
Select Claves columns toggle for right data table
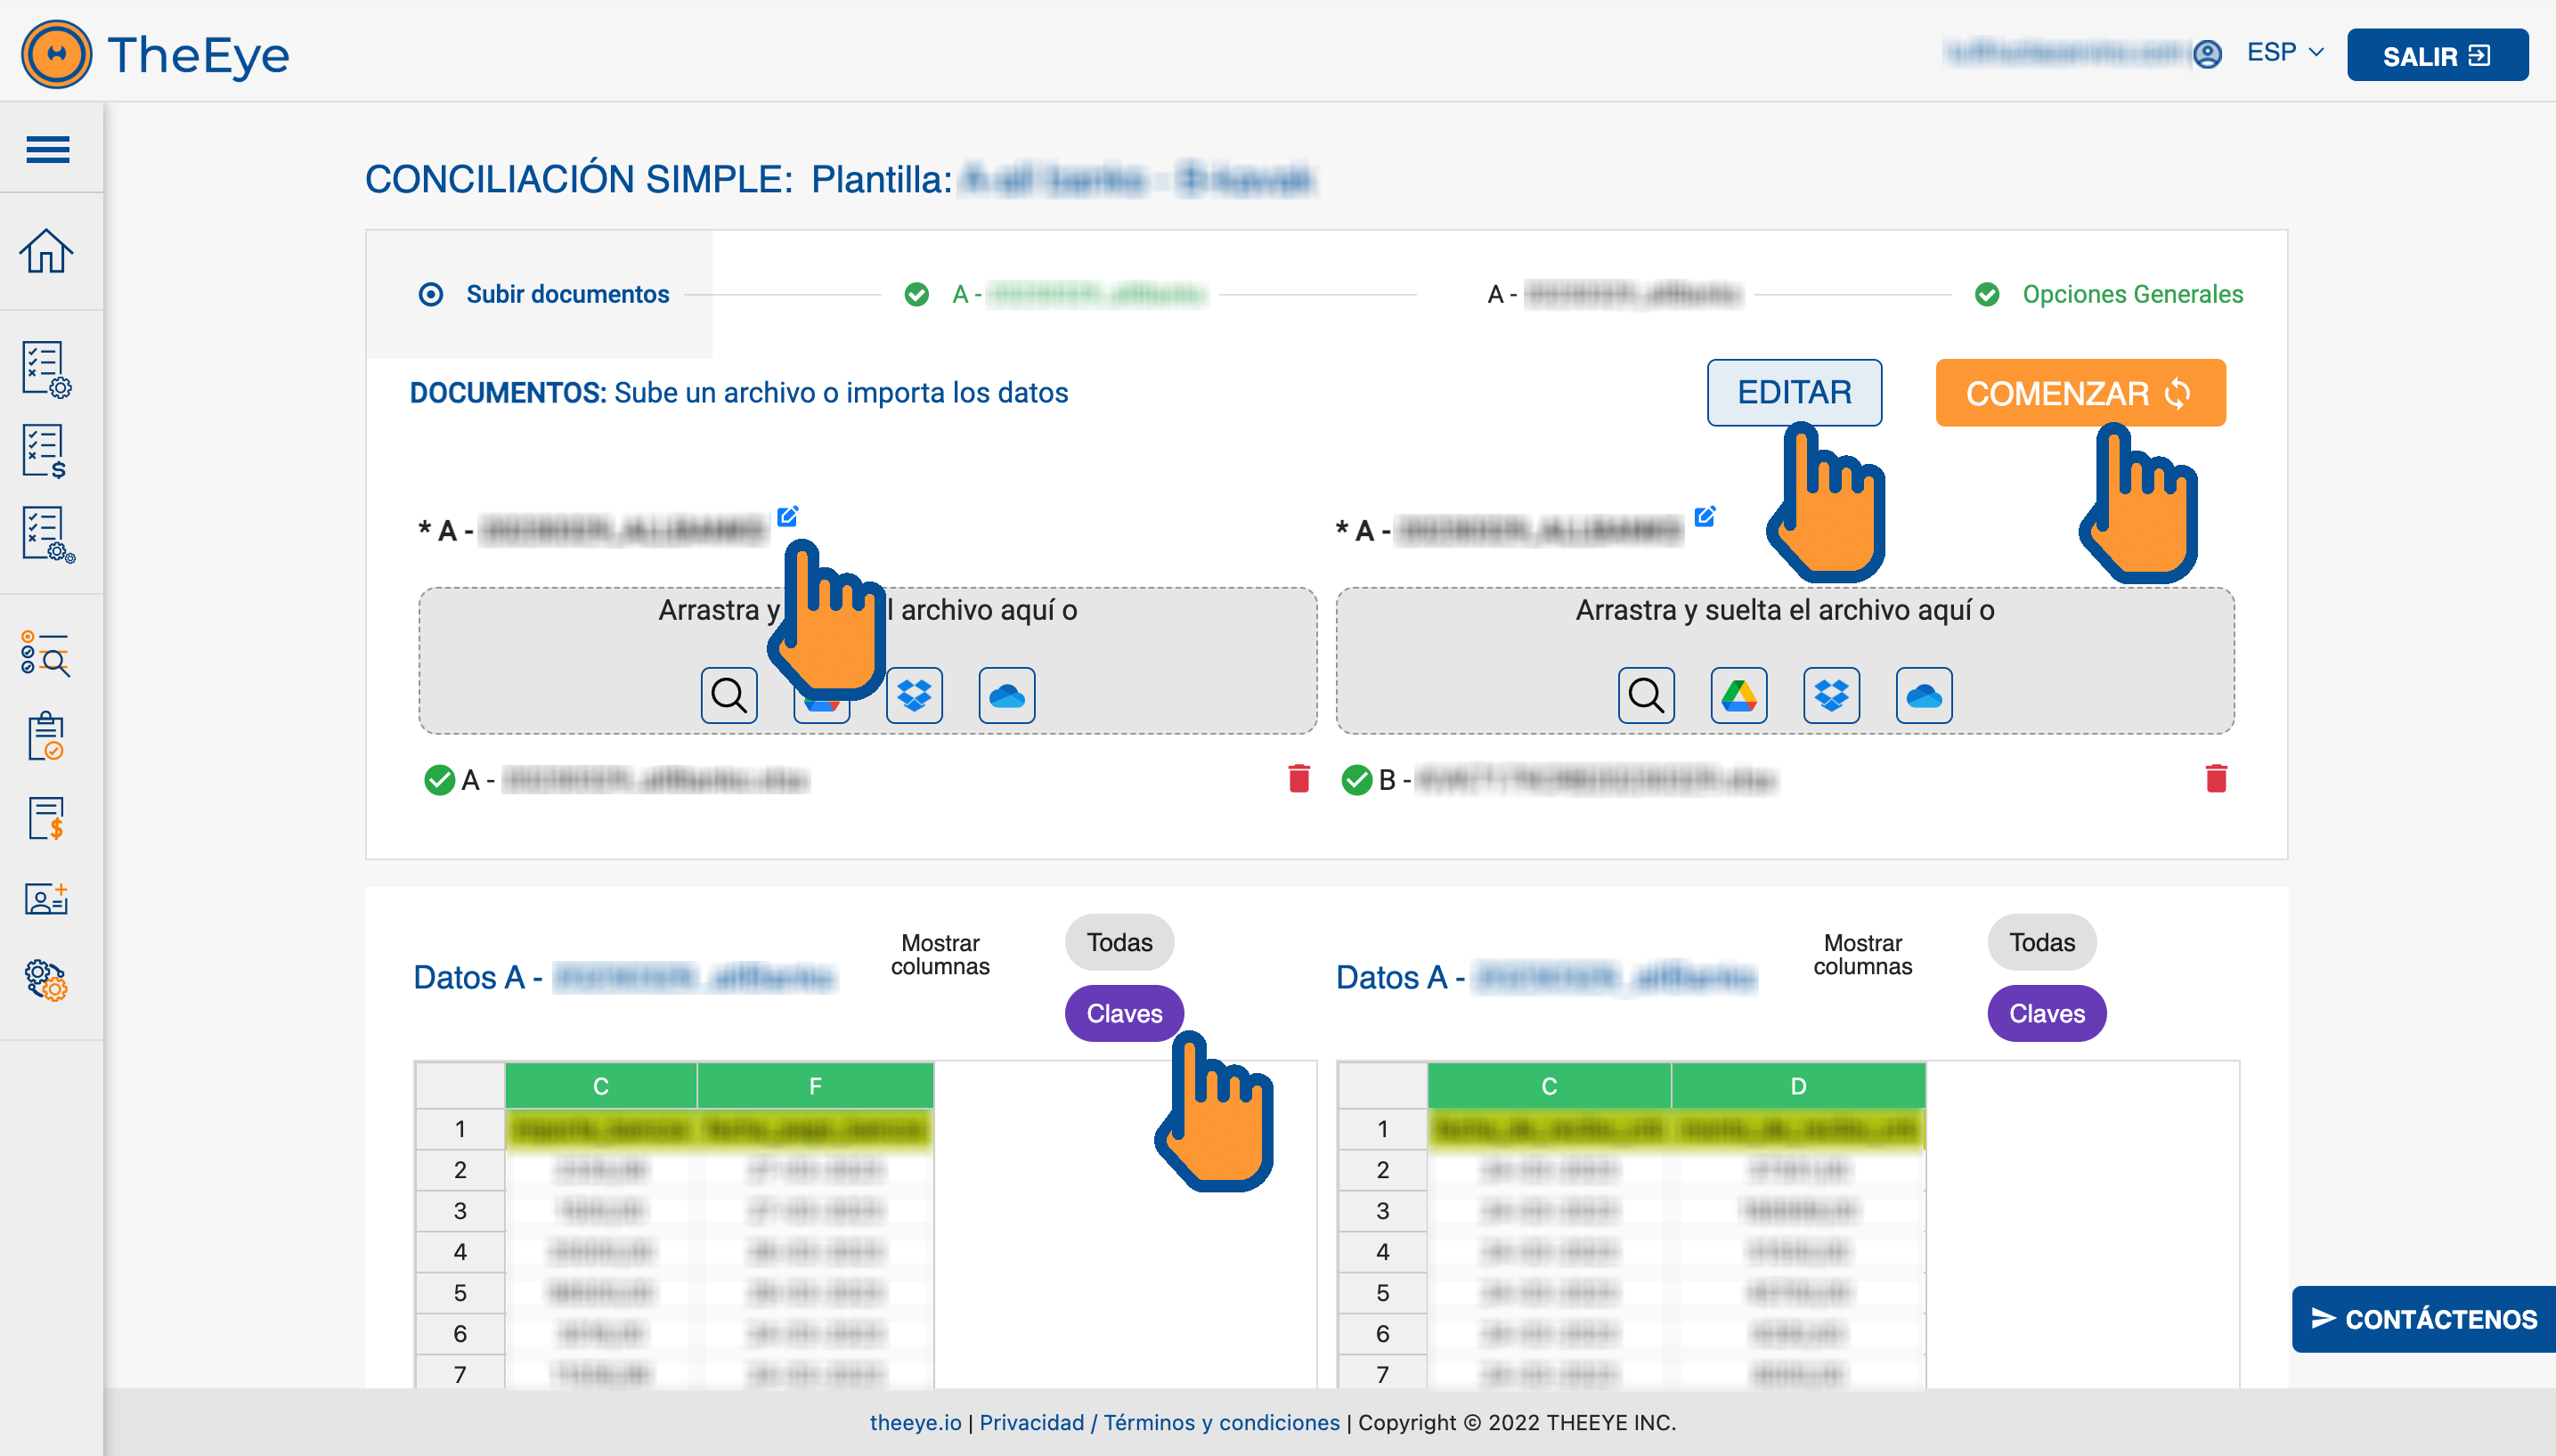coord(2046,1014)
